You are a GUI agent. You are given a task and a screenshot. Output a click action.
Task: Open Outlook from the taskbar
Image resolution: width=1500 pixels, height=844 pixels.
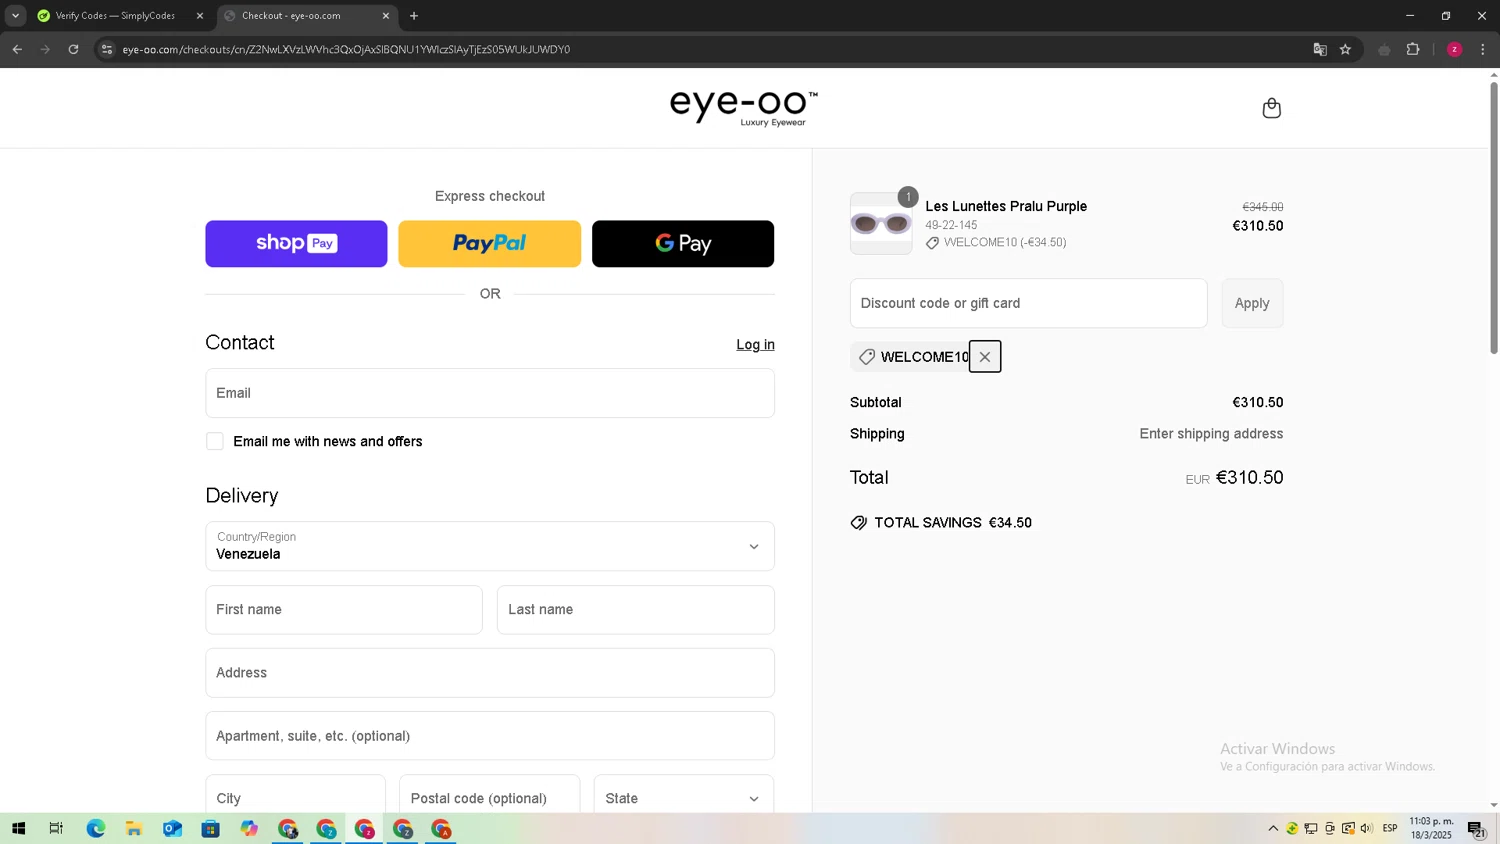172,828
